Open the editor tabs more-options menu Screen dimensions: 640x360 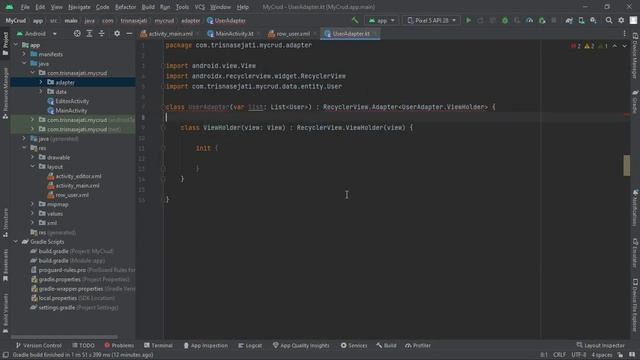pyautogui.click(x=624, y=34)
